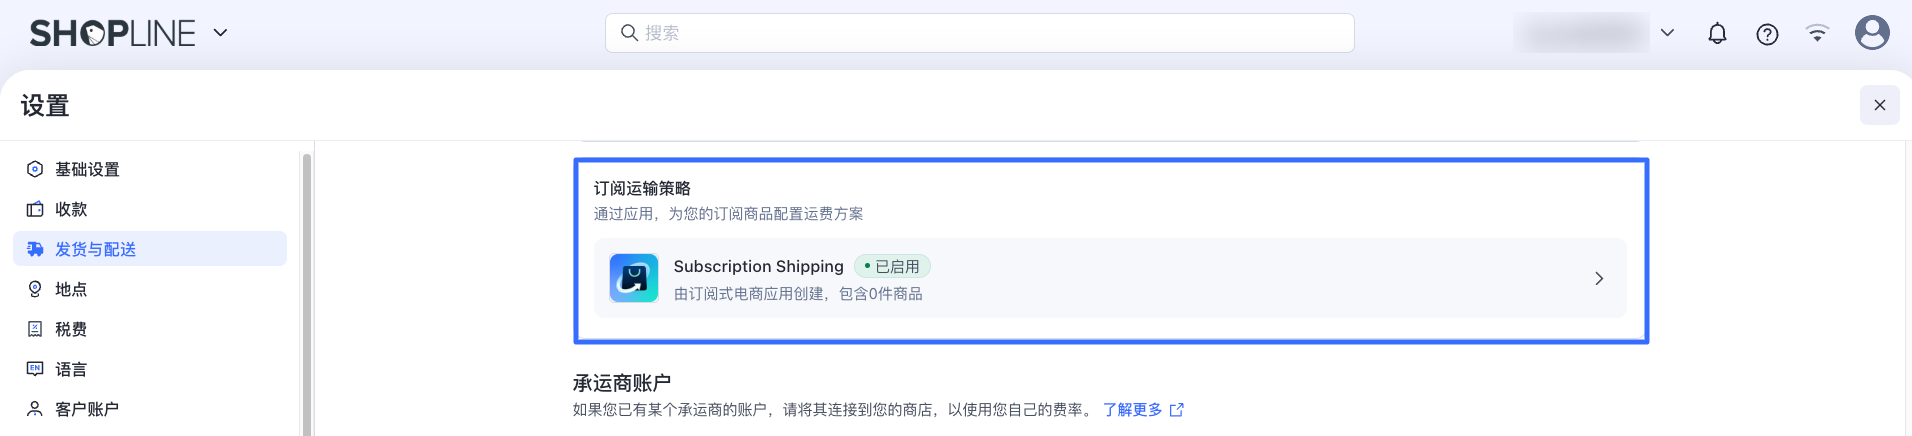Open the store account dropdown arrow
Image resolution: width=1912 pixels, height=436 pixels.
click(1667, 33)
